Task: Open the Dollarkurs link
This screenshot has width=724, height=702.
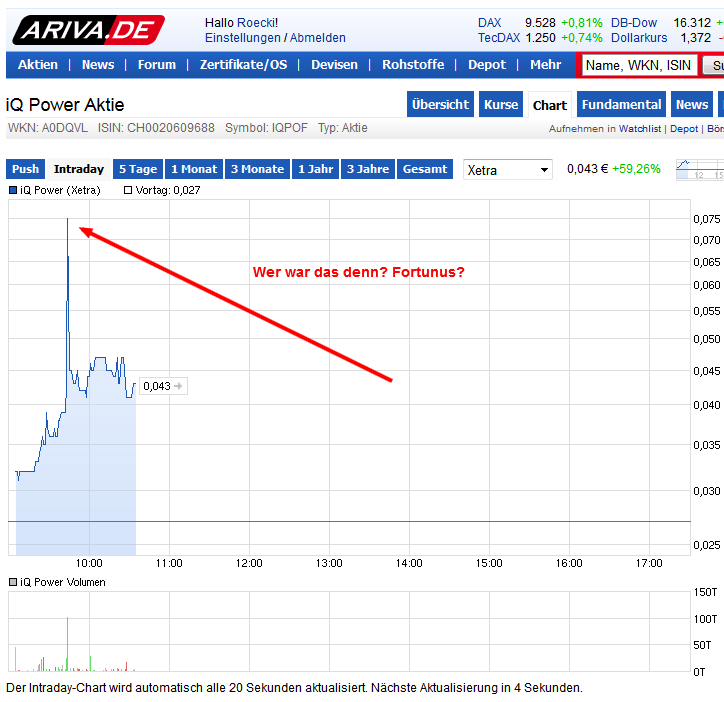Action: 639,38
